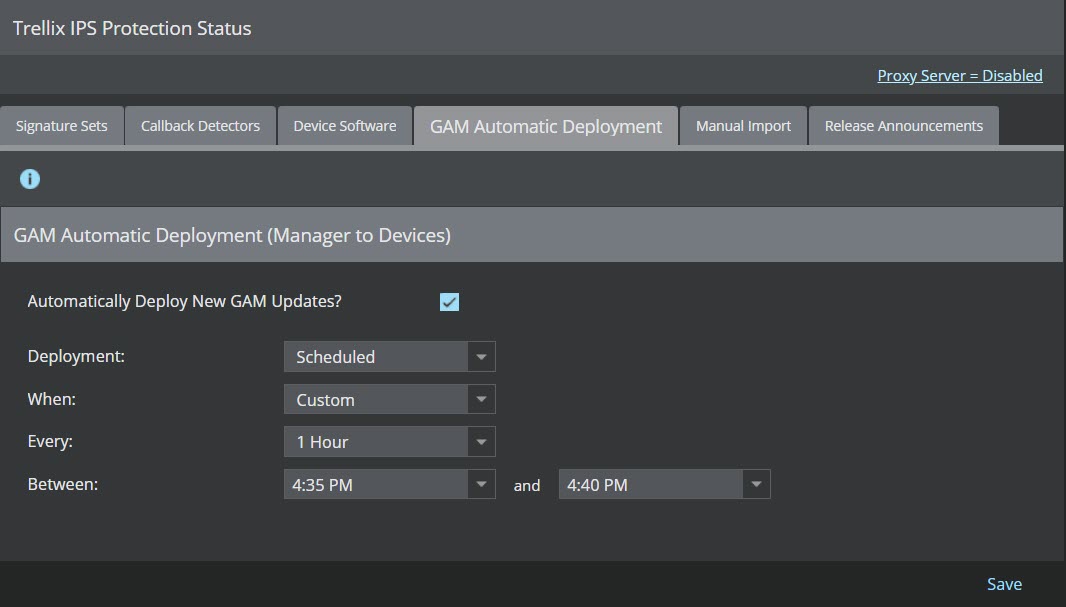Open the Deployment dropdown showing Scheduled
The width and height of the screenshot is (1066, 607).
click(x=390, y=357)
